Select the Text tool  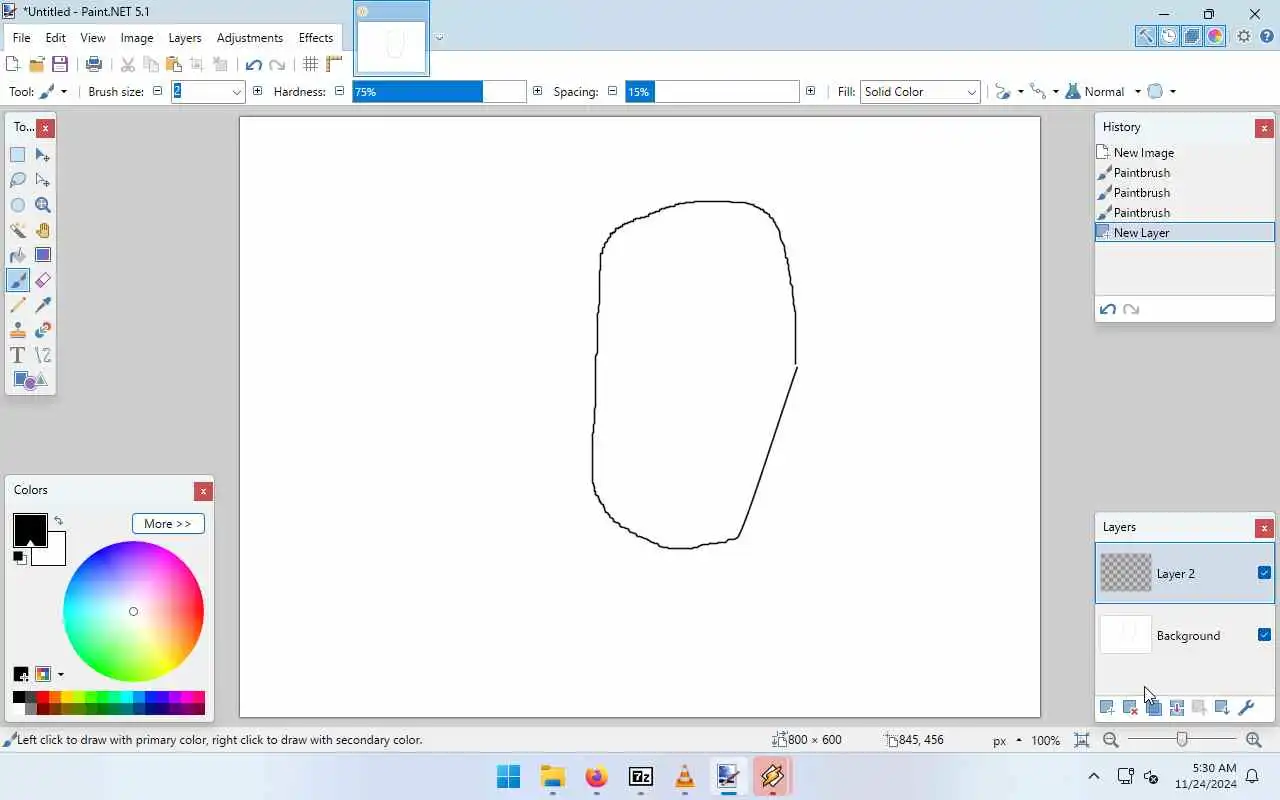(x=18, y=355)
